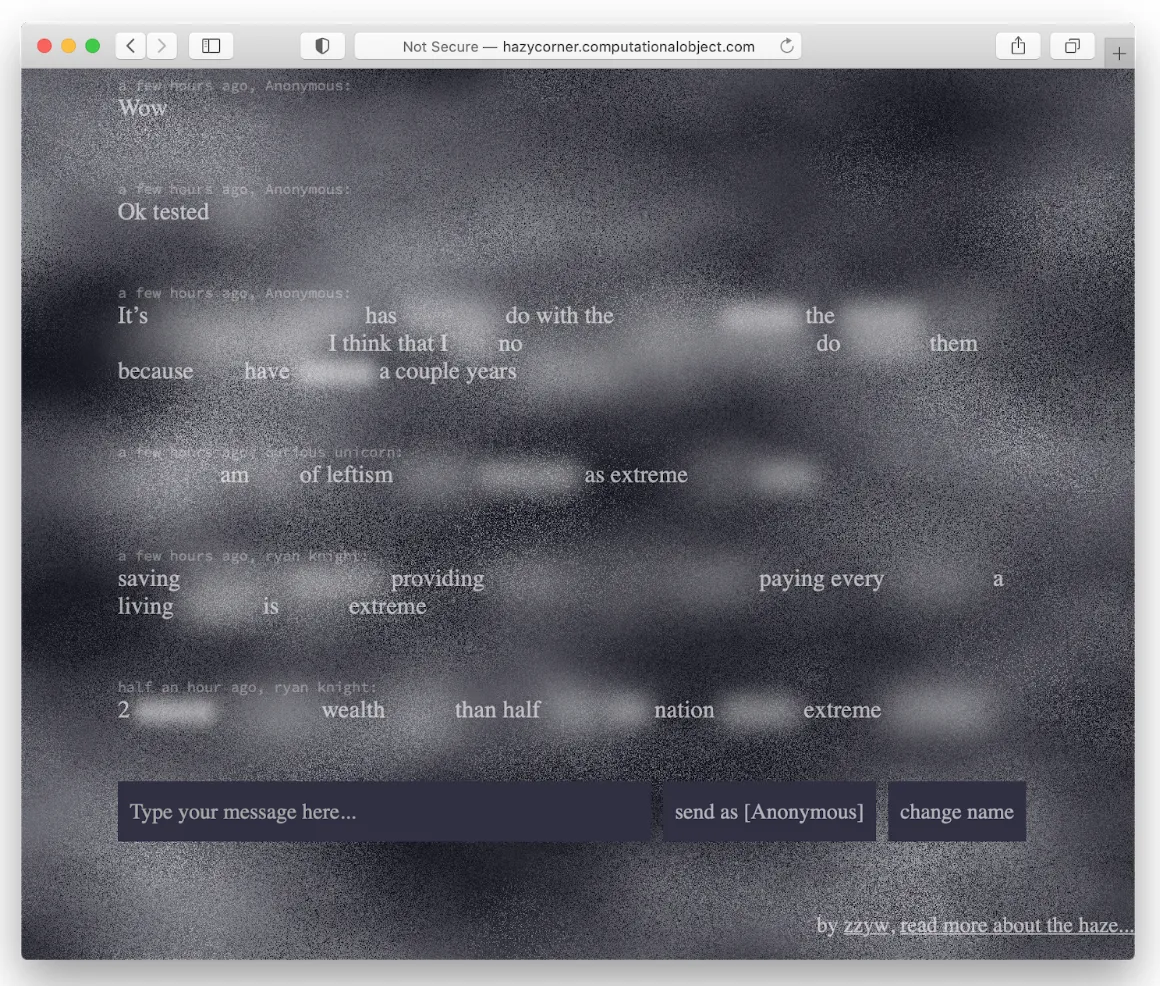Click the hazycorner.computationalobject.com address bar

coord(577,46)
